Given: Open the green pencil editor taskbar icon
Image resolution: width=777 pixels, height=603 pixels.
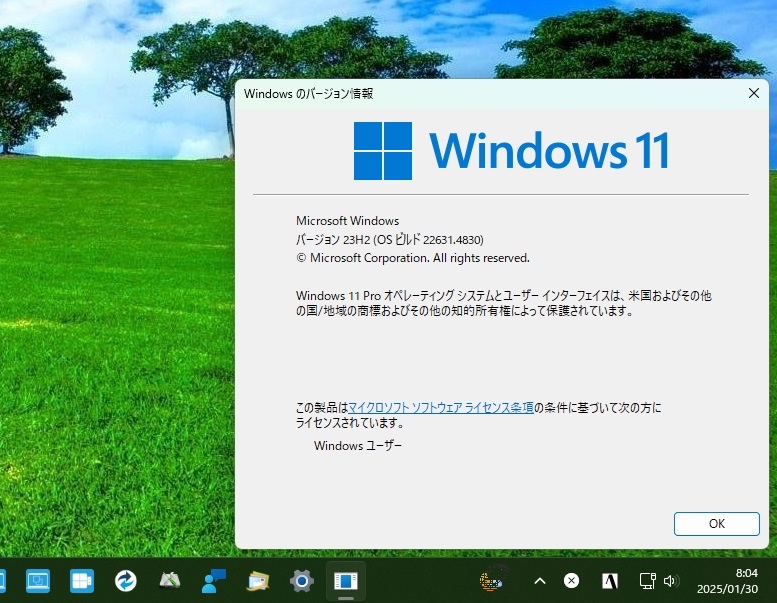Looking at the screenshot, I should pos(169,580).
